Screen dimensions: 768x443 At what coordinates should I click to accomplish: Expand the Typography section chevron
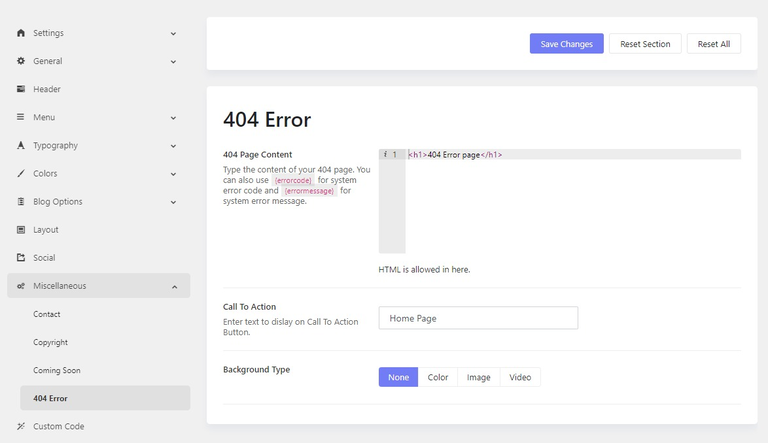click(173, 146)
